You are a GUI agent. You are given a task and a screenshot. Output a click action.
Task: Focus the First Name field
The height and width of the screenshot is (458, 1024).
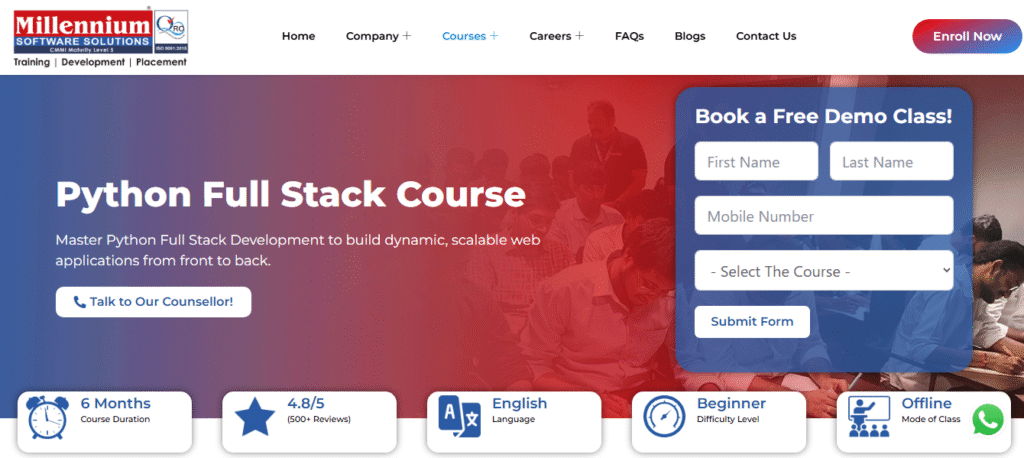pyautogui.click(x=755, y=162)
